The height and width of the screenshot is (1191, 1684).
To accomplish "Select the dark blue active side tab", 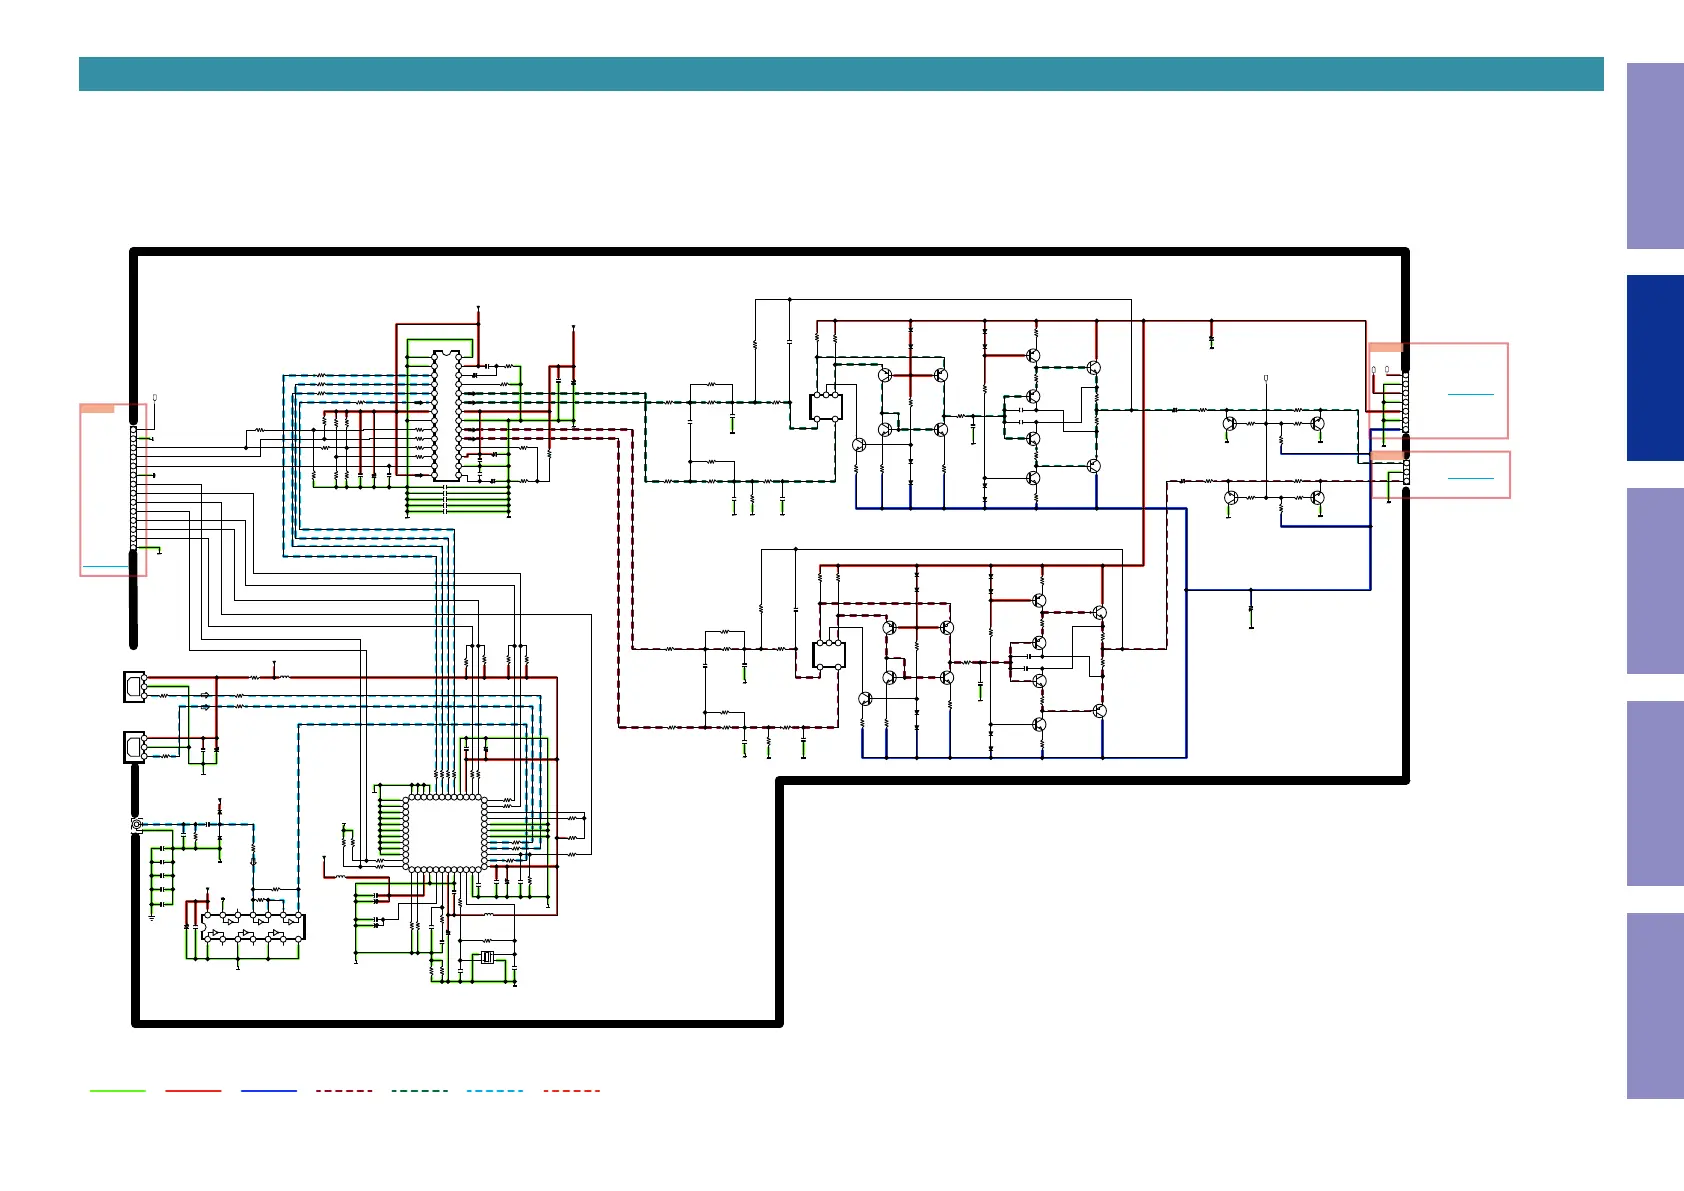I will click(x=1655, y=368).
